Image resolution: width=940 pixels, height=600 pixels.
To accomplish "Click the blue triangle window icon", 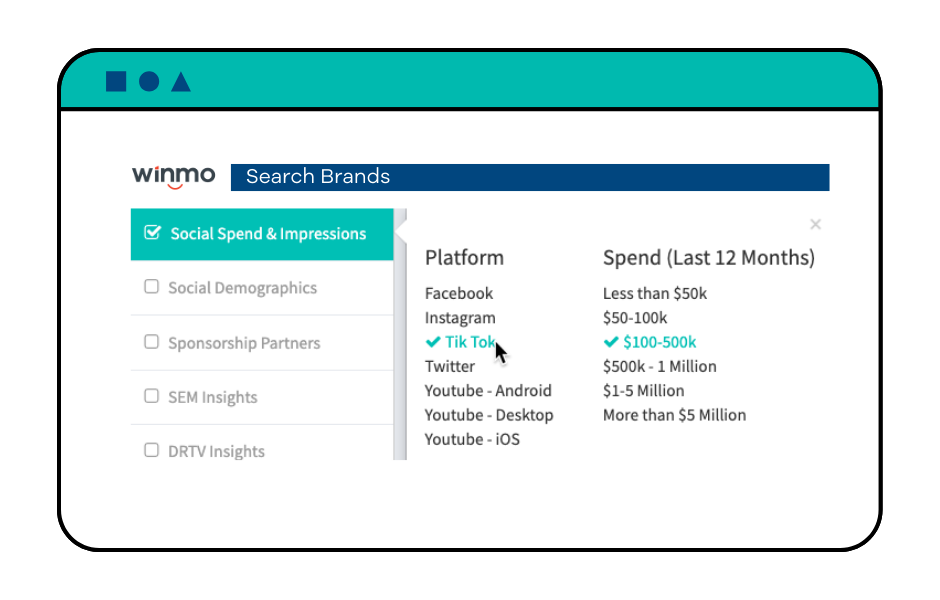I will coord(180,82).
